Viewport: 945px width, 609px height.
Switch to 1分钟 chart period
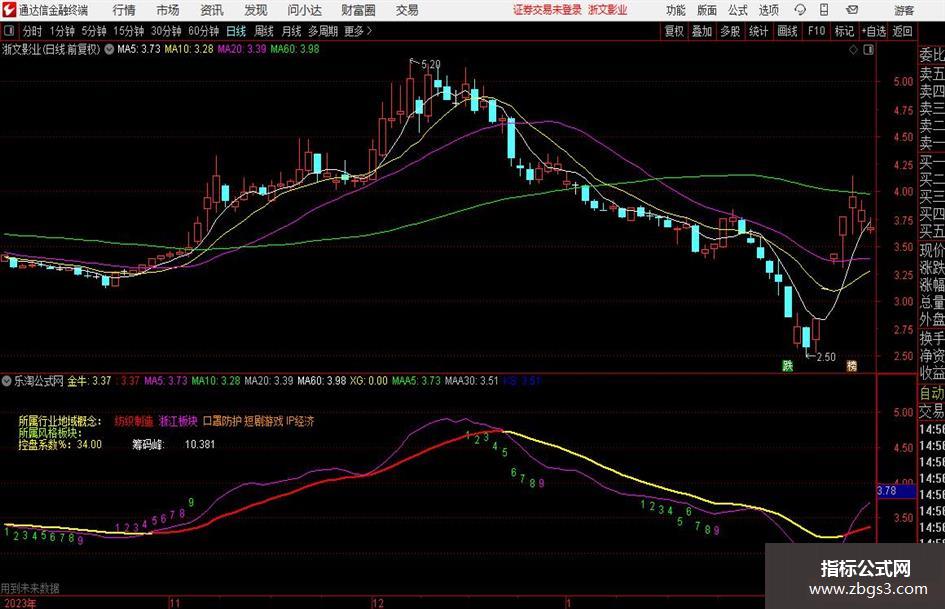62,31
